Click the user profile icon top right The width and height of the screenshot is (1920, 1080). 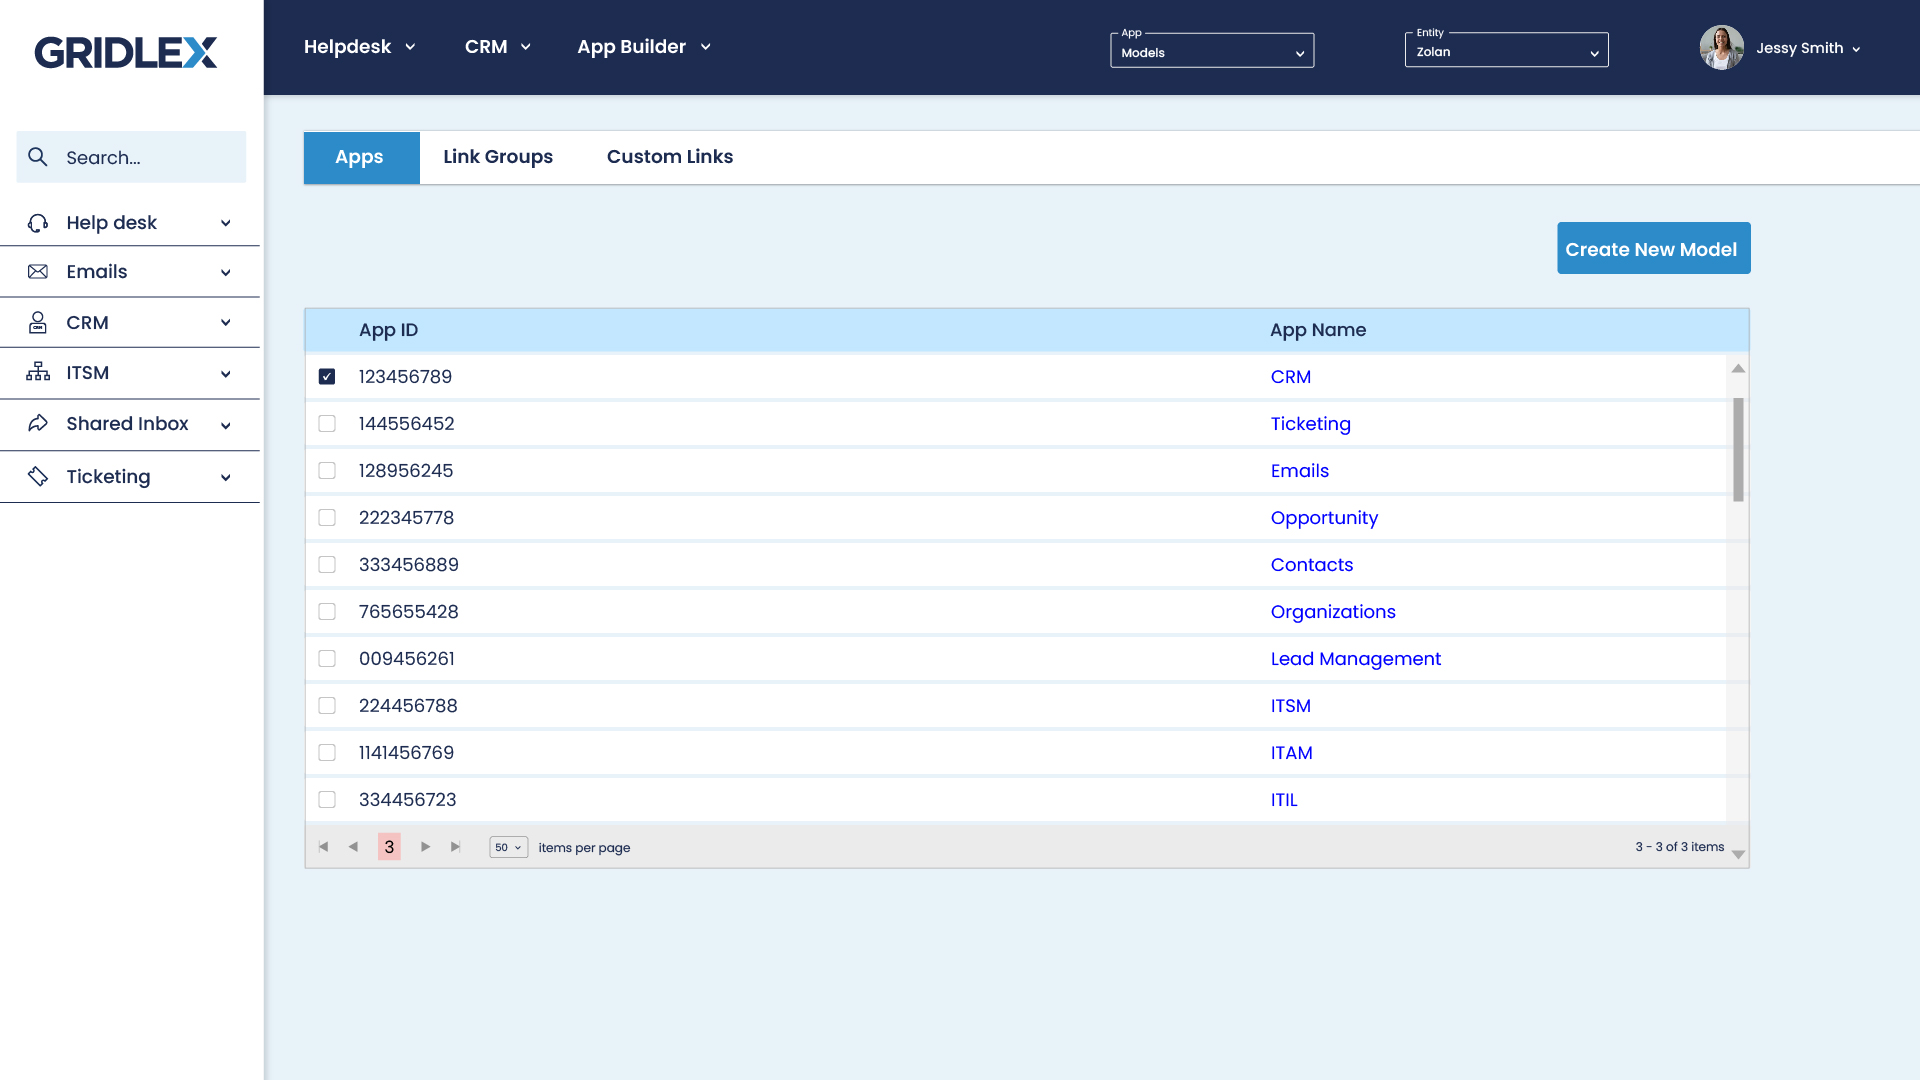[x=1722, y=47]
